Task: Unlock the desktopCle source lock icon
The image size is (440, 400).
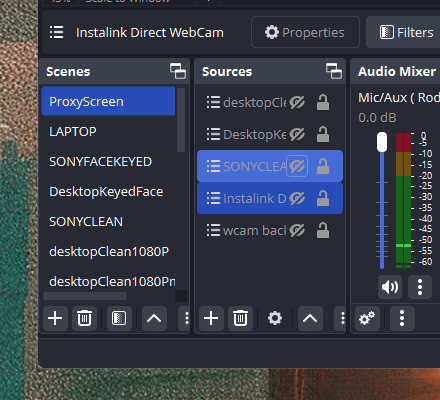Action: 323,102
